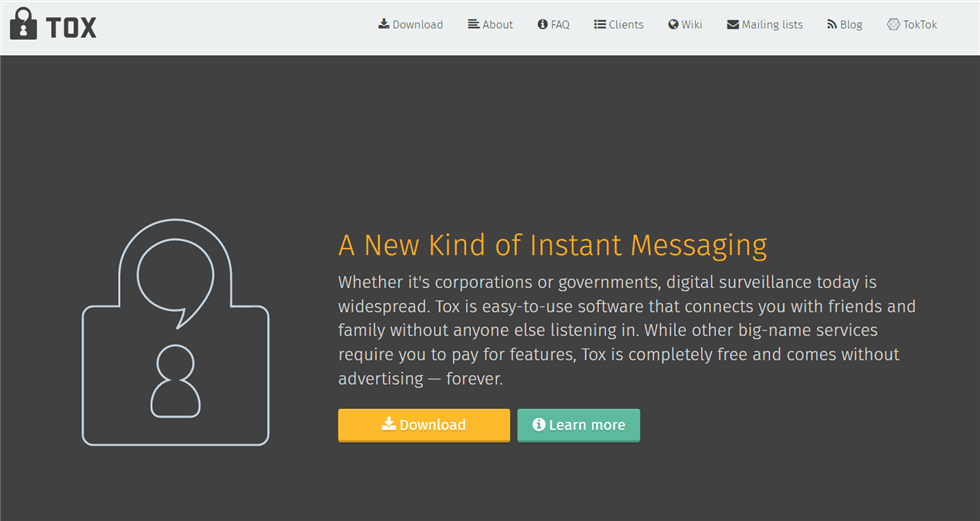Click the About lines icon in nav
The height and width of the screenshot is (521, 980).
(473, 24)
